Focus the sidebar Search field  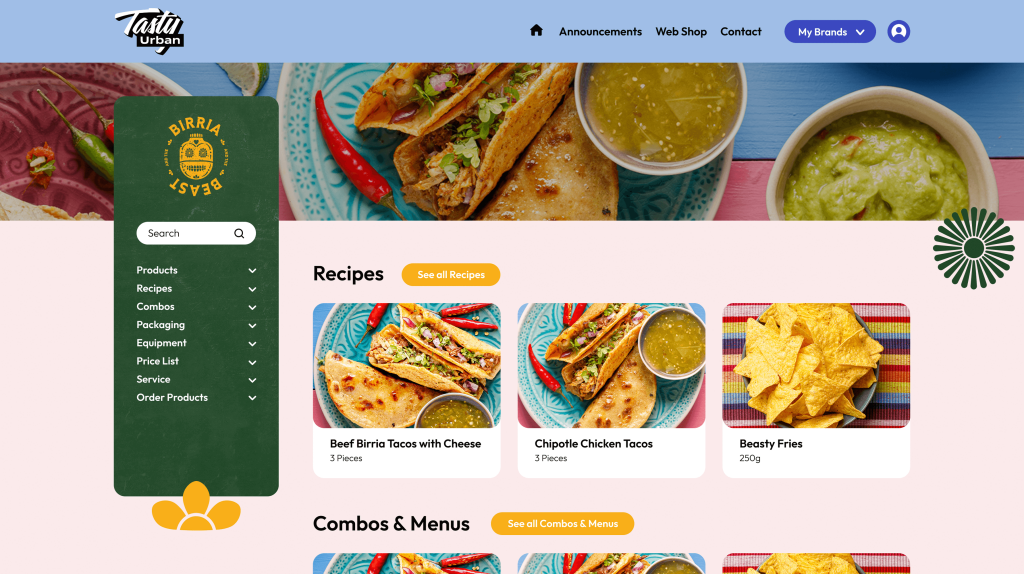[x=196, y=233]
